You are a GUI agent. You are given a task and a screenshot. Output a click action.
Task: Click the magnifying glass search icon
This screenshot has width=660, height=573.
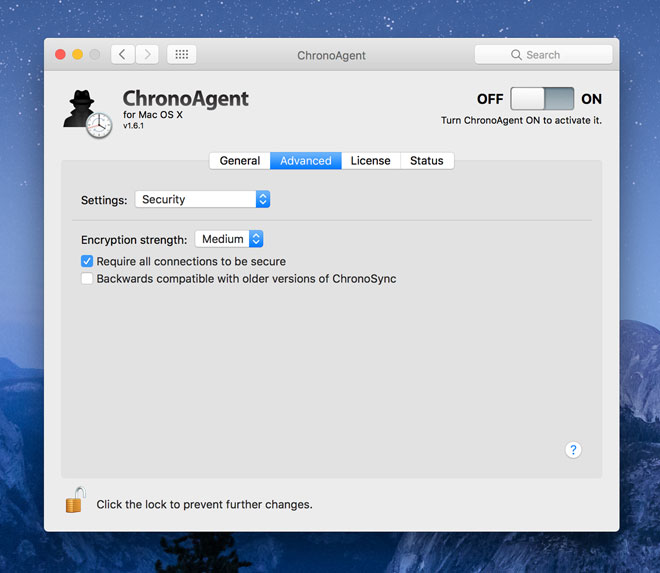pos(516,55)
